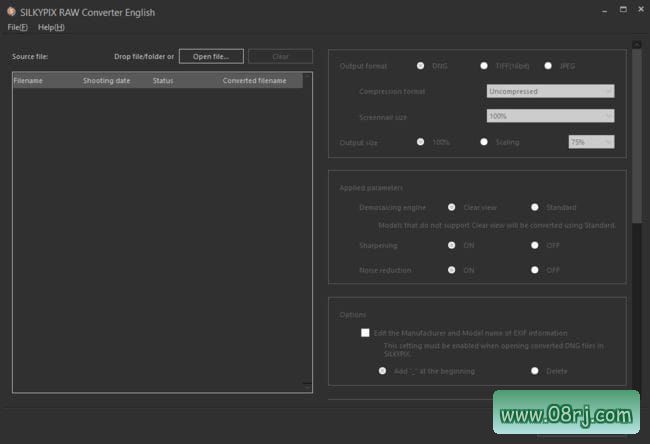Close the SILKYPIX RAW Converter window
This screenshot has width=650, height=444.
coord(640,9)
